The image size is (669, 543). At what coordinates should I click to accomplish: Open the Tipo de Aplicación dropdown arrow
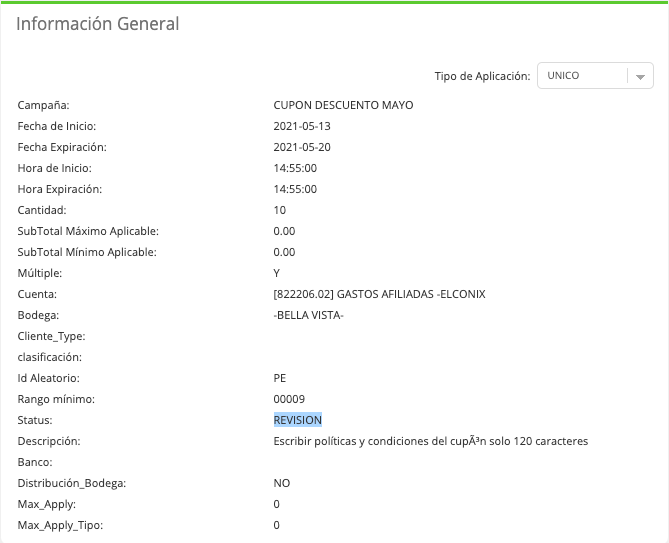coord(640,76)
